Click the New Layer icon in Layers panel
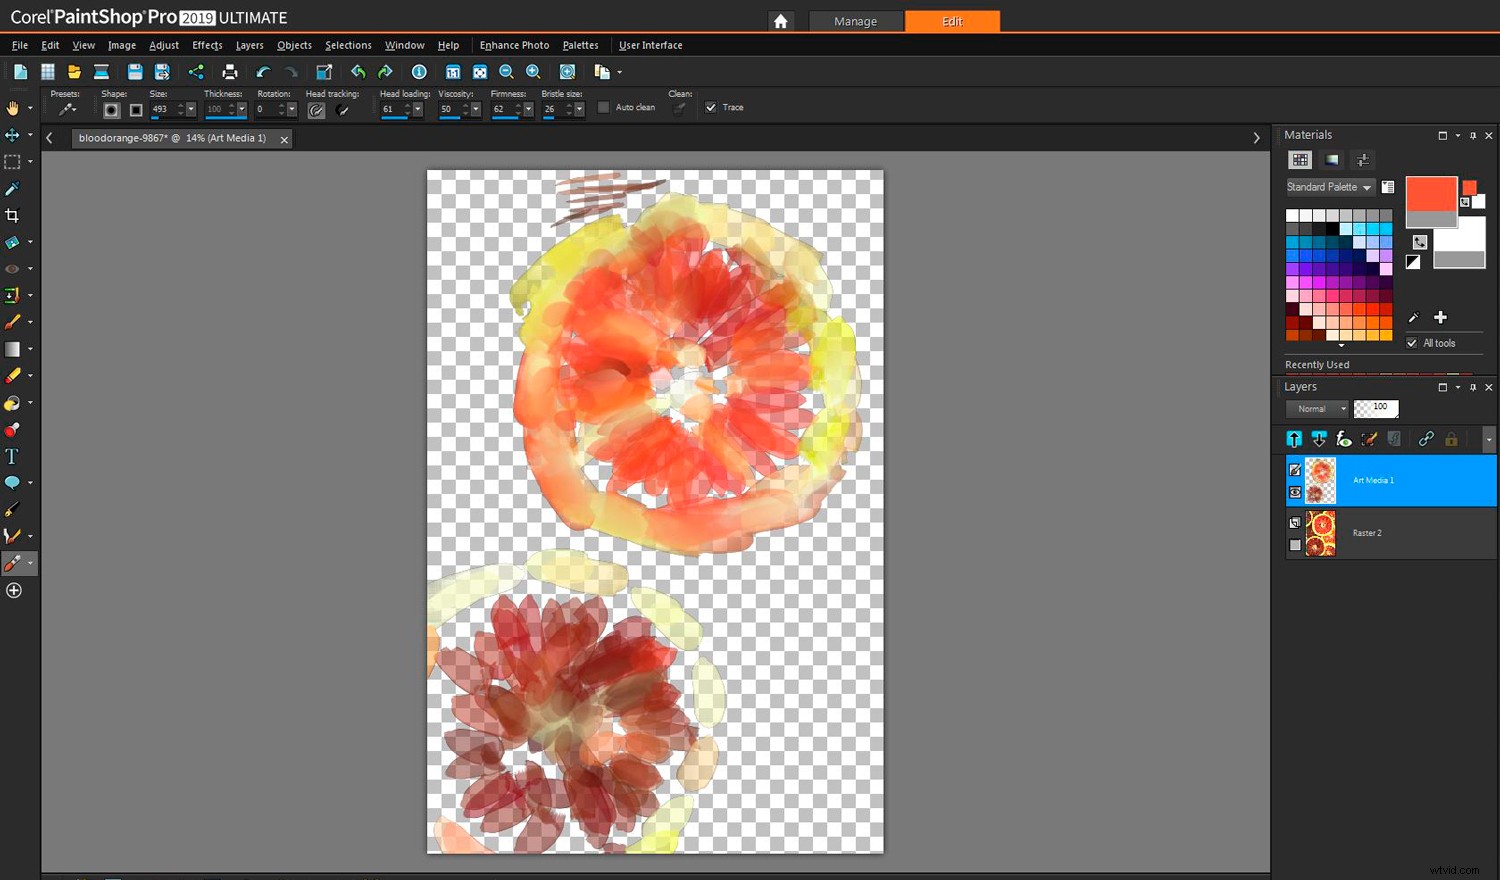Image resolution: width=1500 pixels, height=880 pixels. (1294, 439)
